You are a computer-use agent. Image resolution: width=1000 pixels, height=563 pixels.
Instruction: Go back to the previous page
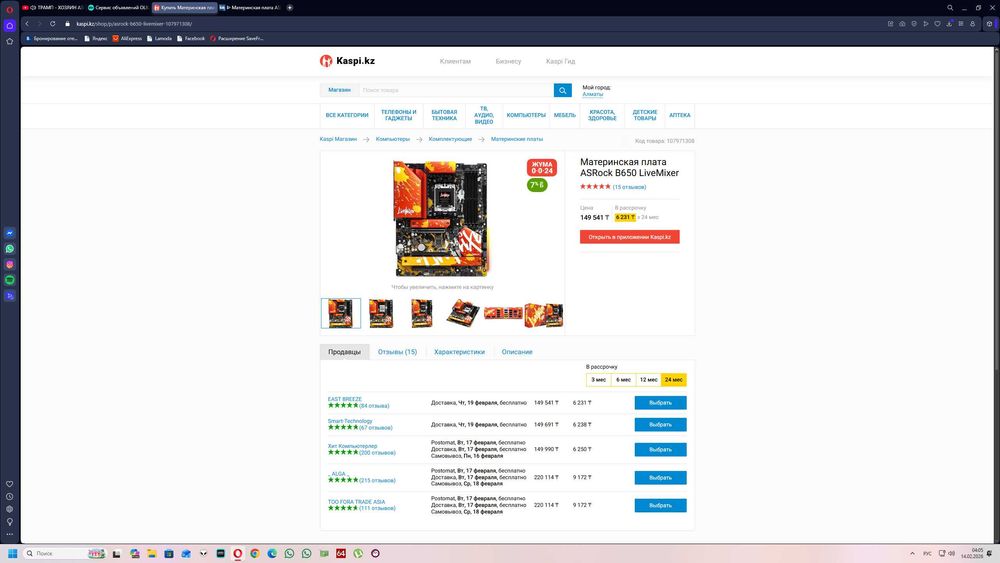27,24
